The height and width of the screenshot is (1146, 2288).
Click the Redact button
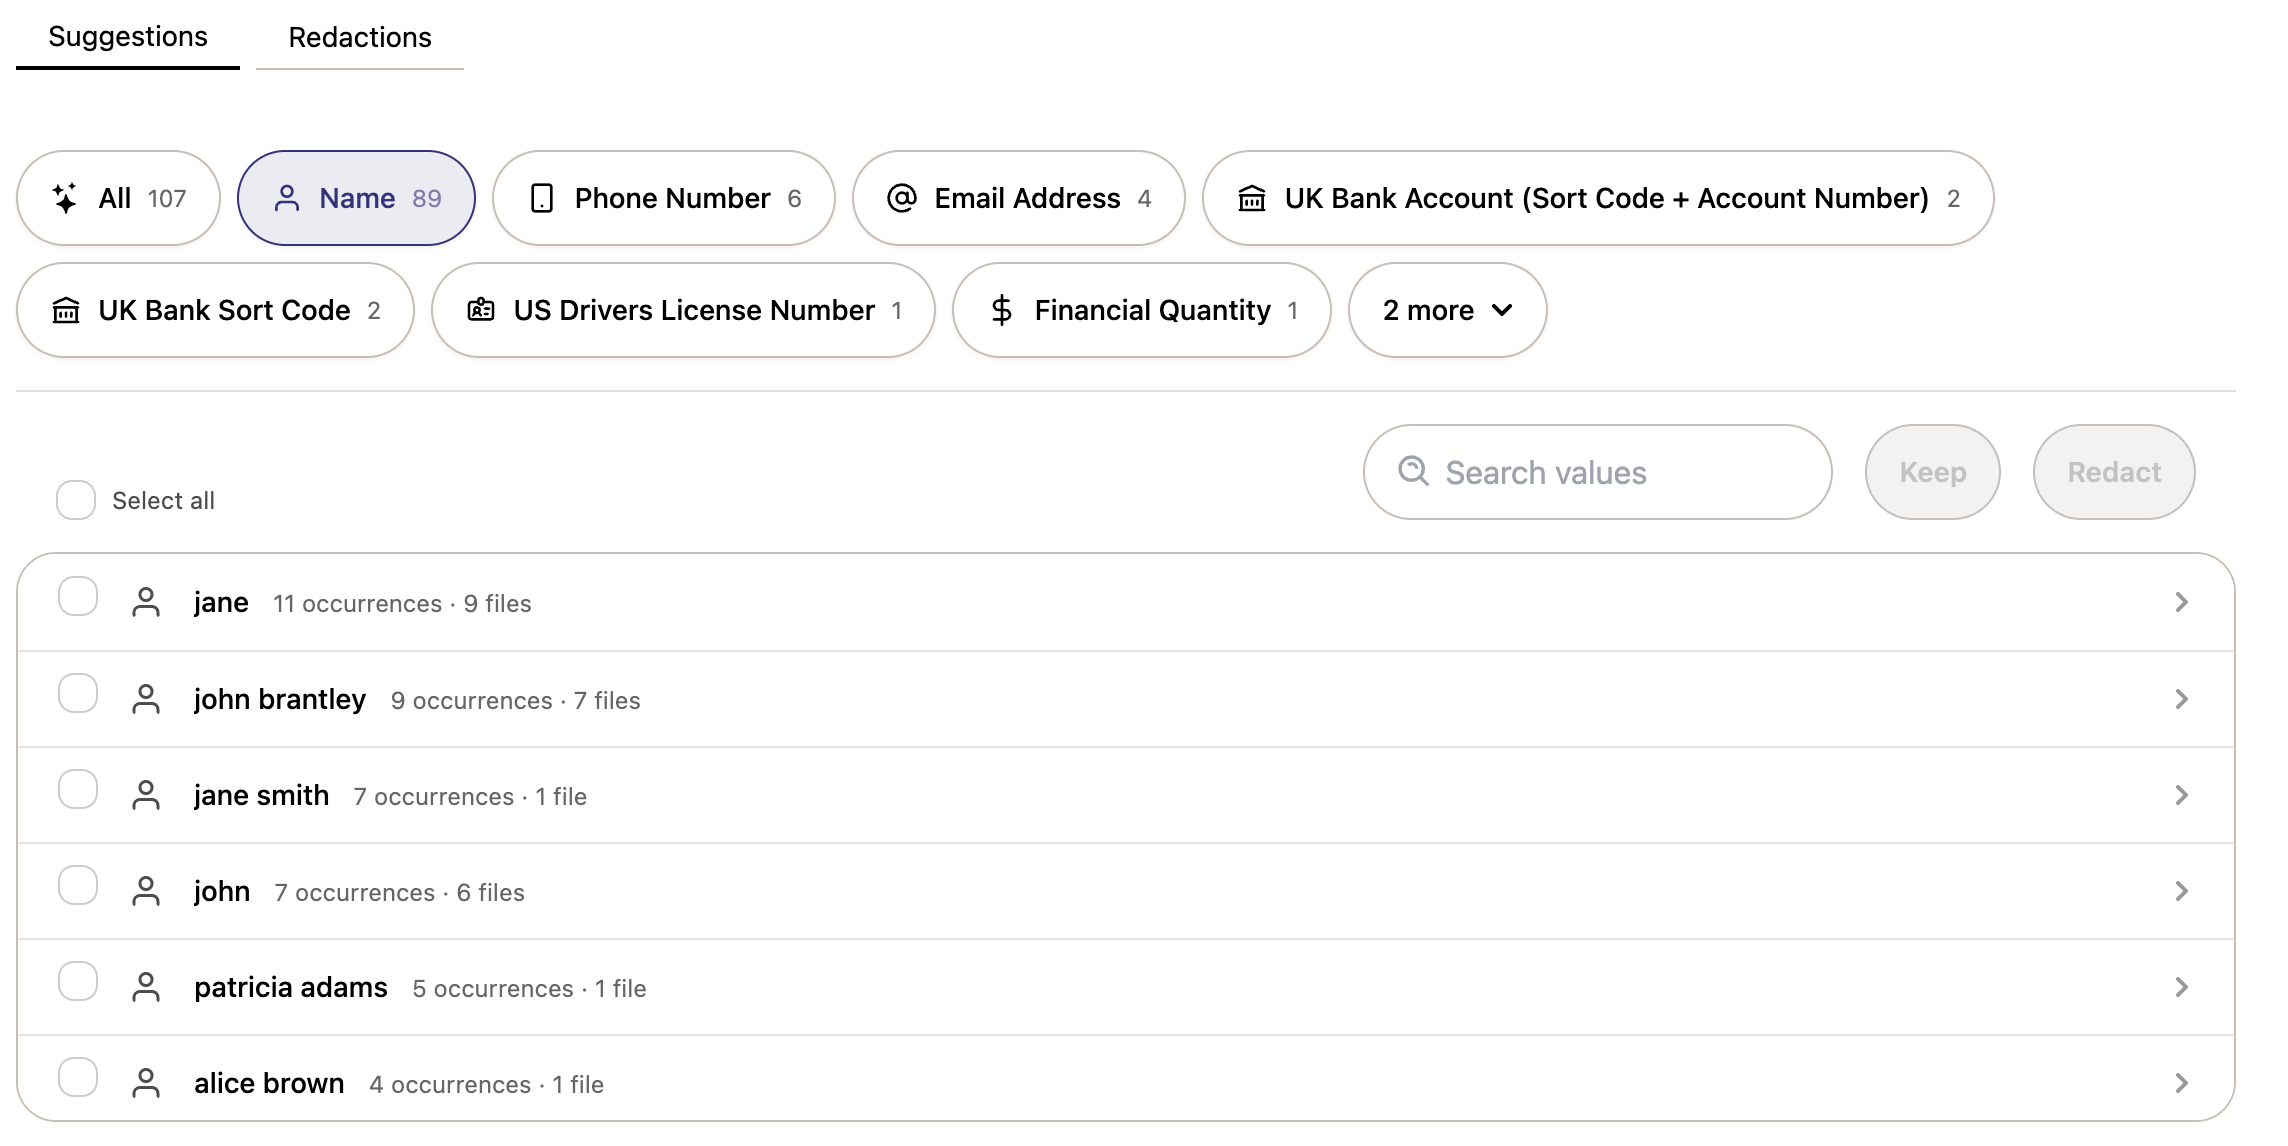[x=2114, y=472]
